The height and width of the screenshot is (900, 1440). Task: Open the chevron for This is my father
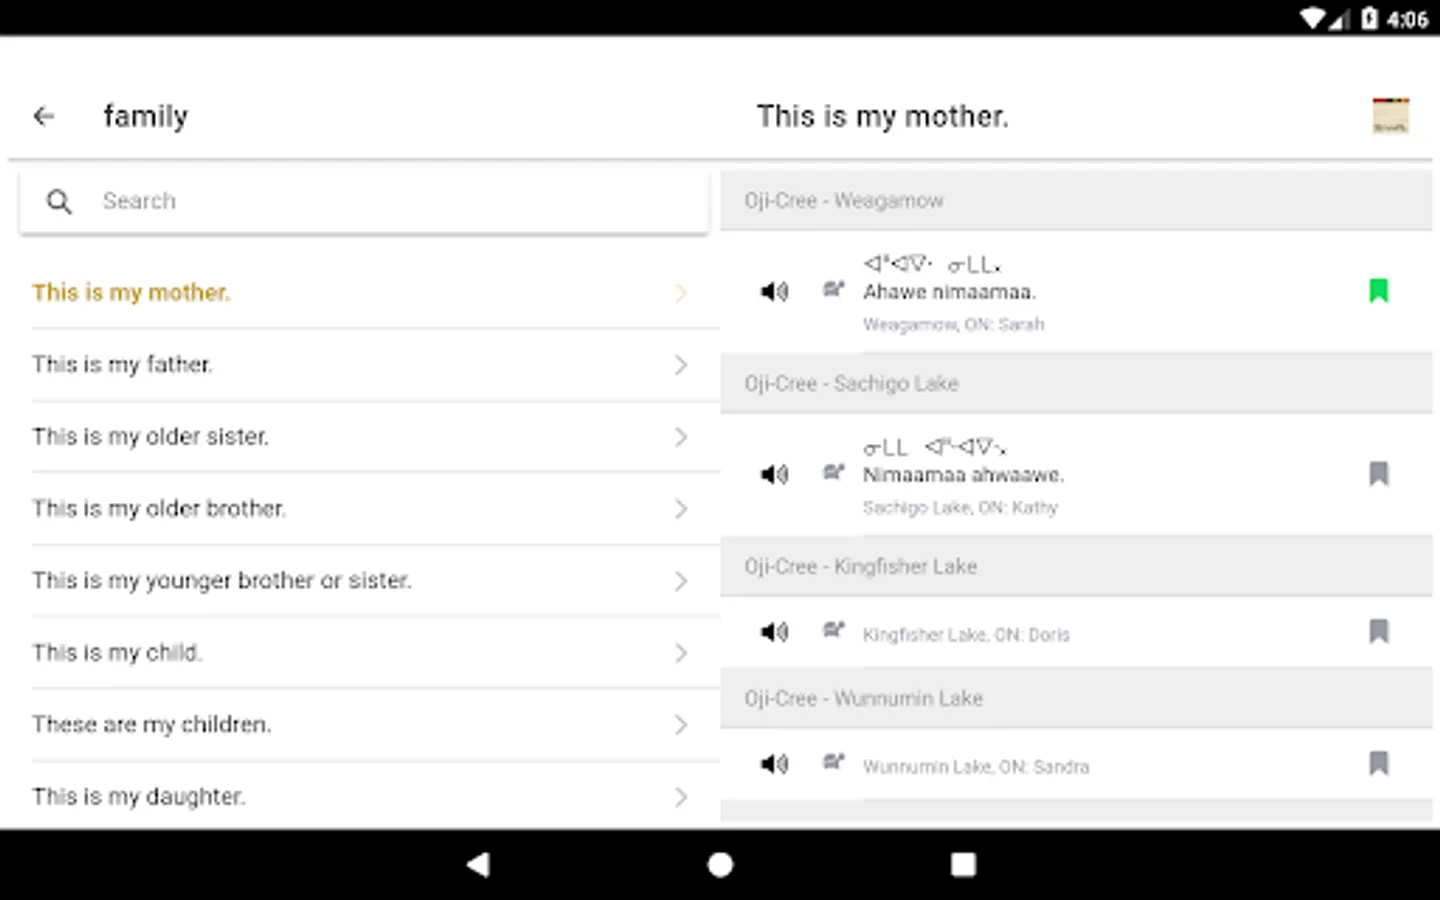(x=681, y=365)
